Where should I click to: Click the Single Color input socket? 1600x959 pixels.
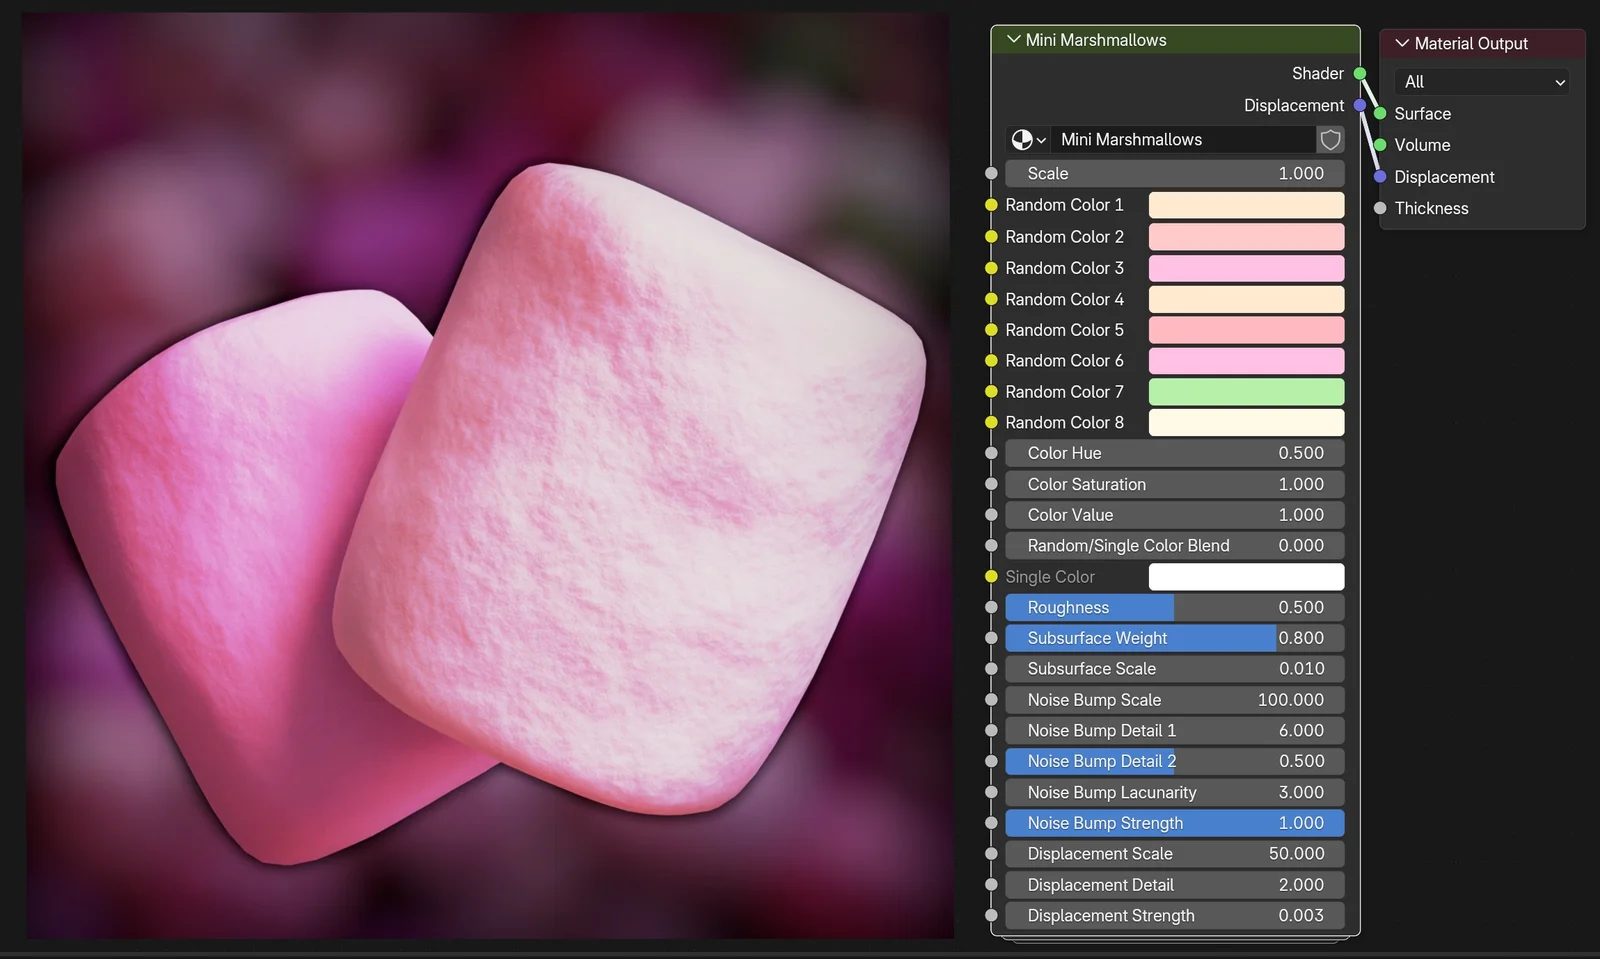991,576
